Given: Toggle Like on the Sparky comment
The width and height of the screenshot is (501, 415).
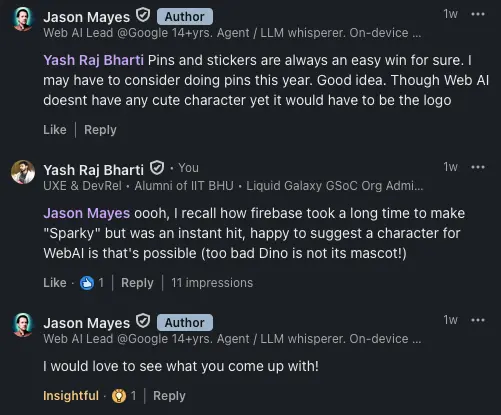Looking at the screenshot, I should pyautogui.click(x=55, y=283).
